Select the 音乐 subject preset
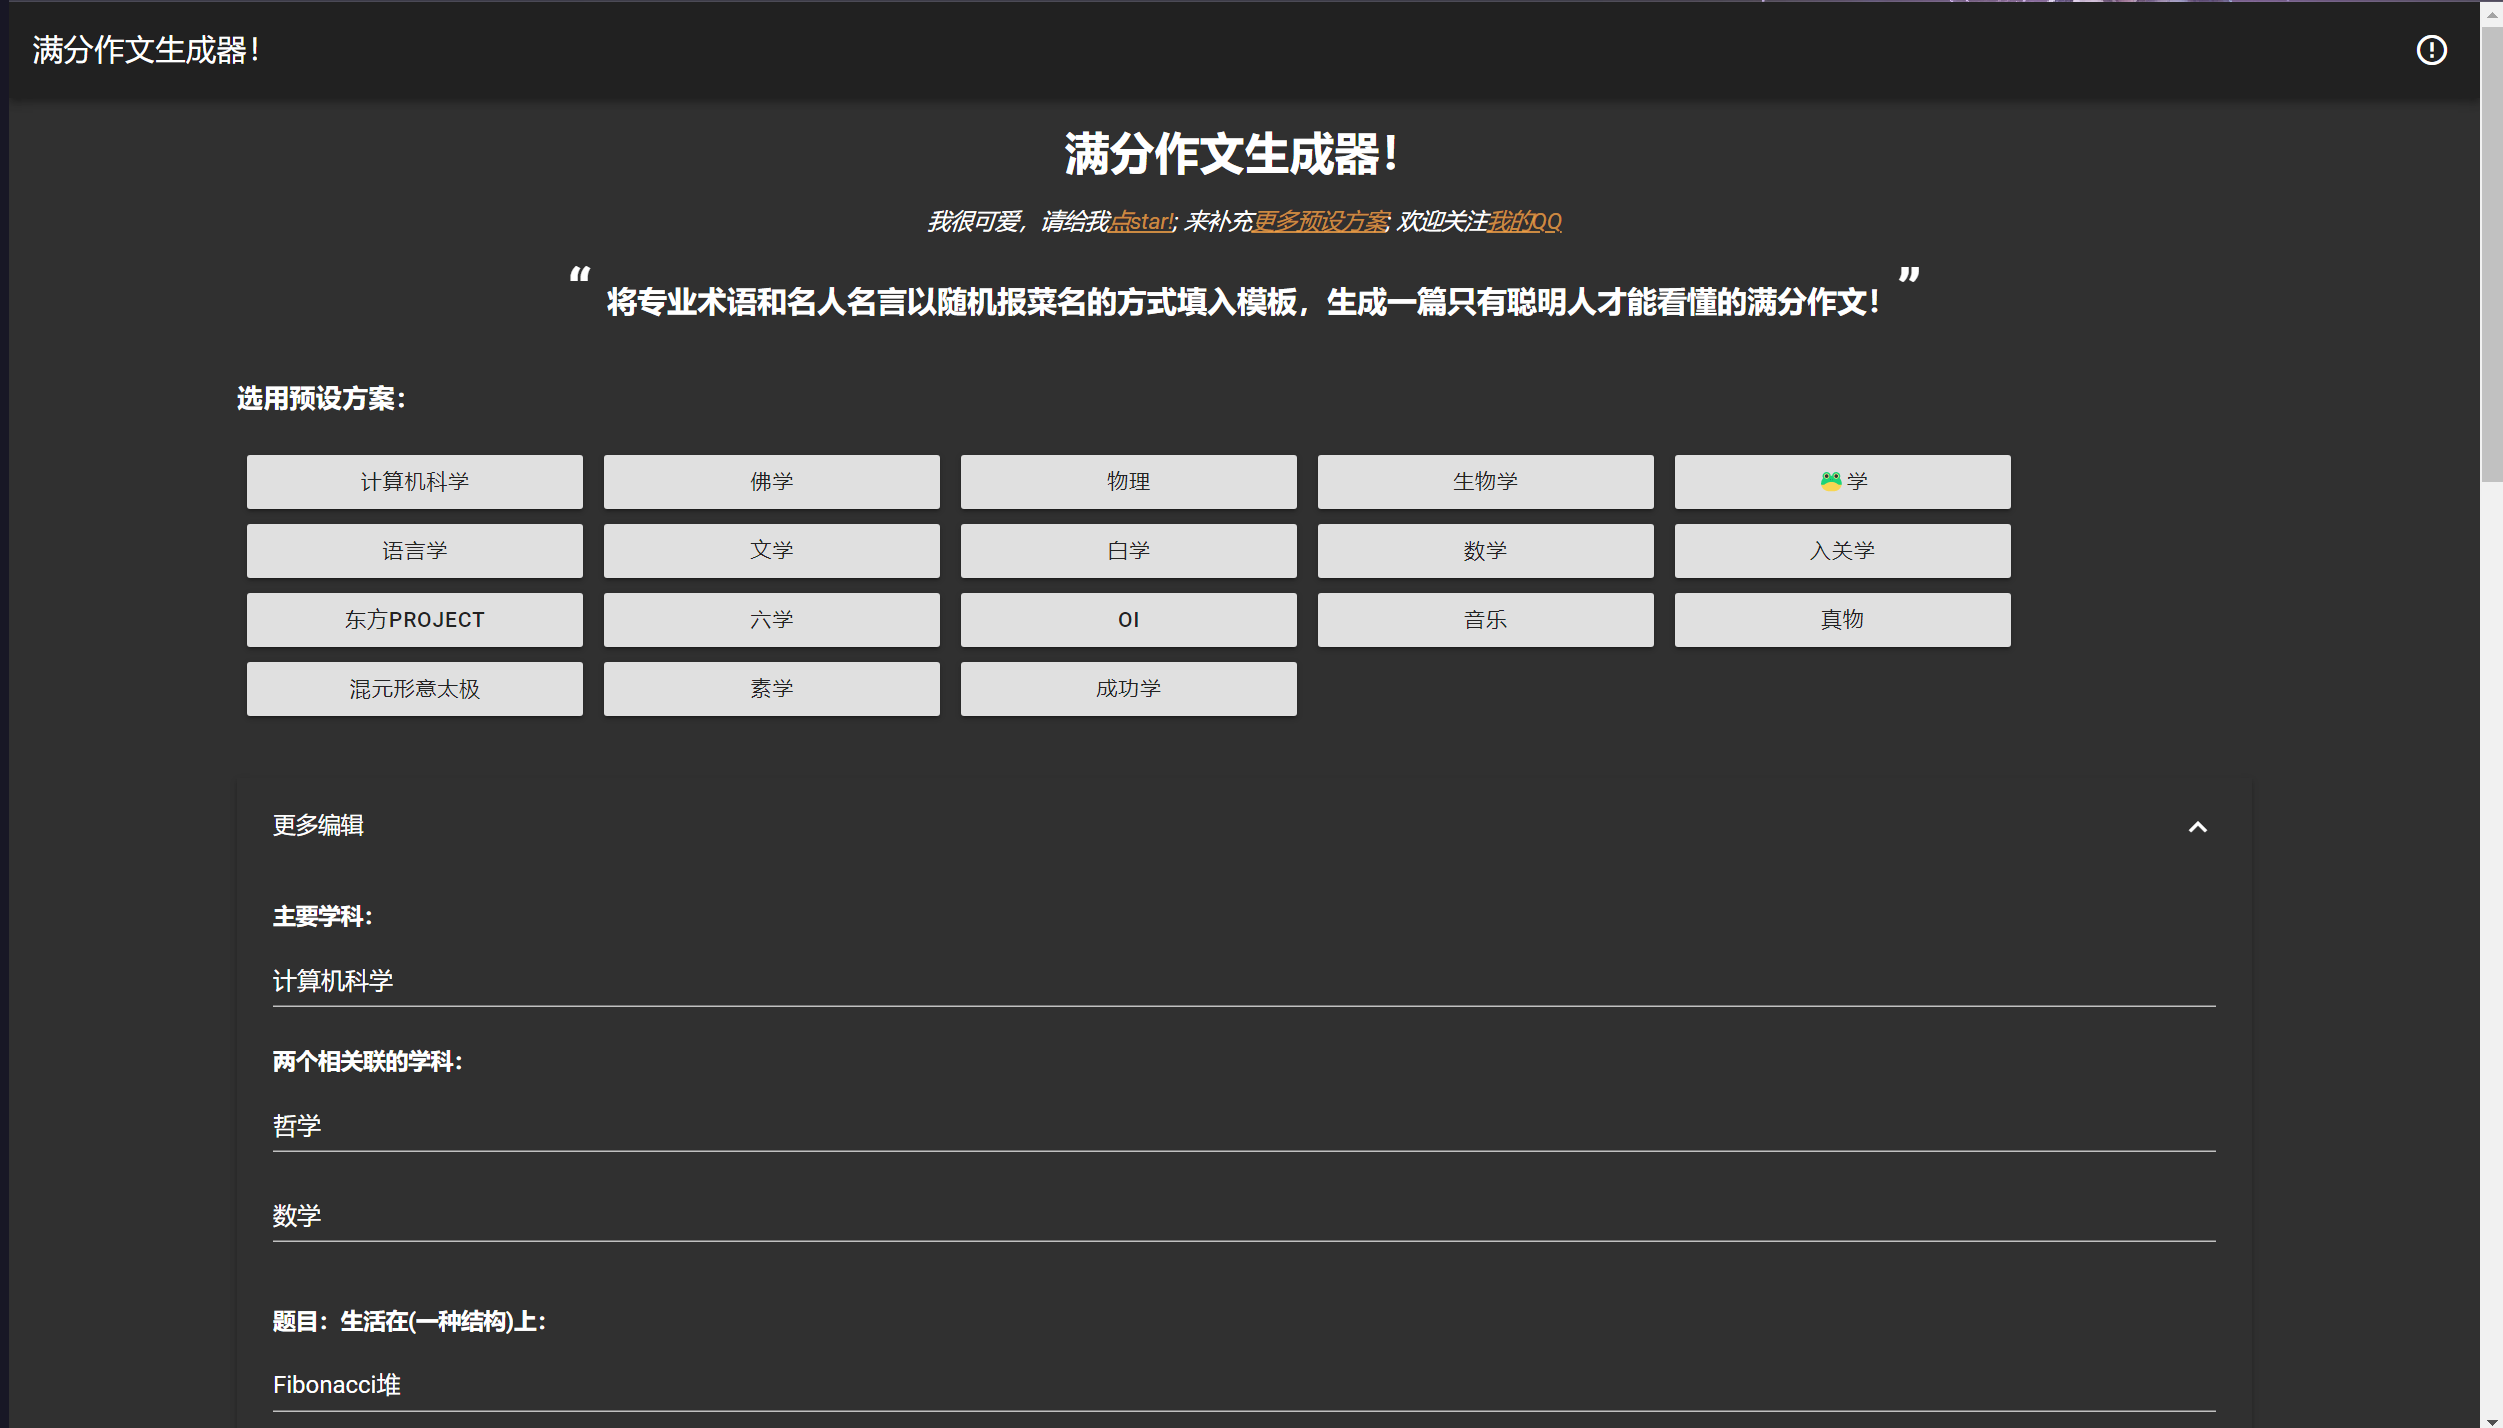The height and width of the screenshot is (1428, 2503). (x=1482, y=619)
